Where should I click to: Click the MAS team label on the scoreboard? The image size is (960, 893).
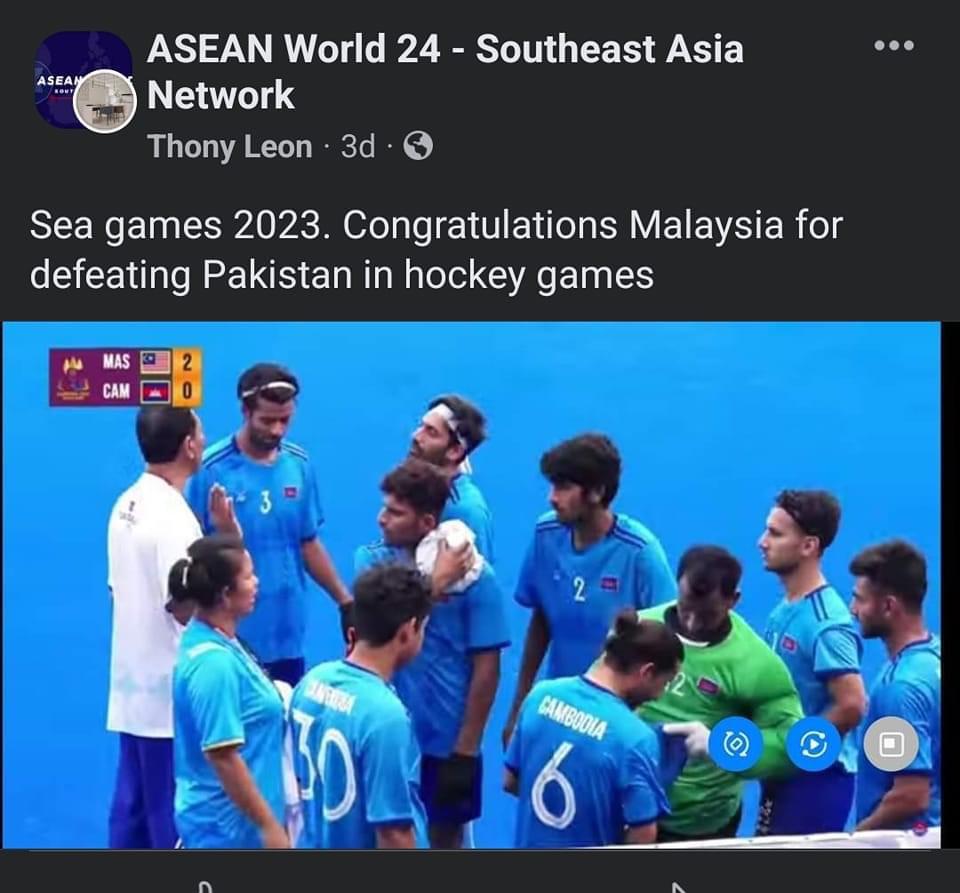point(116,362)
